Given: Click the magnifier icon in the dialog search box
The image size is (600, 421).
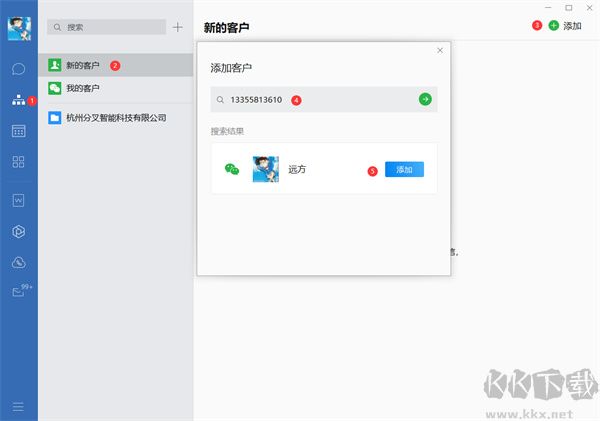Looking at the screenshot, I should pyautogui.click(x=220, y=100).
